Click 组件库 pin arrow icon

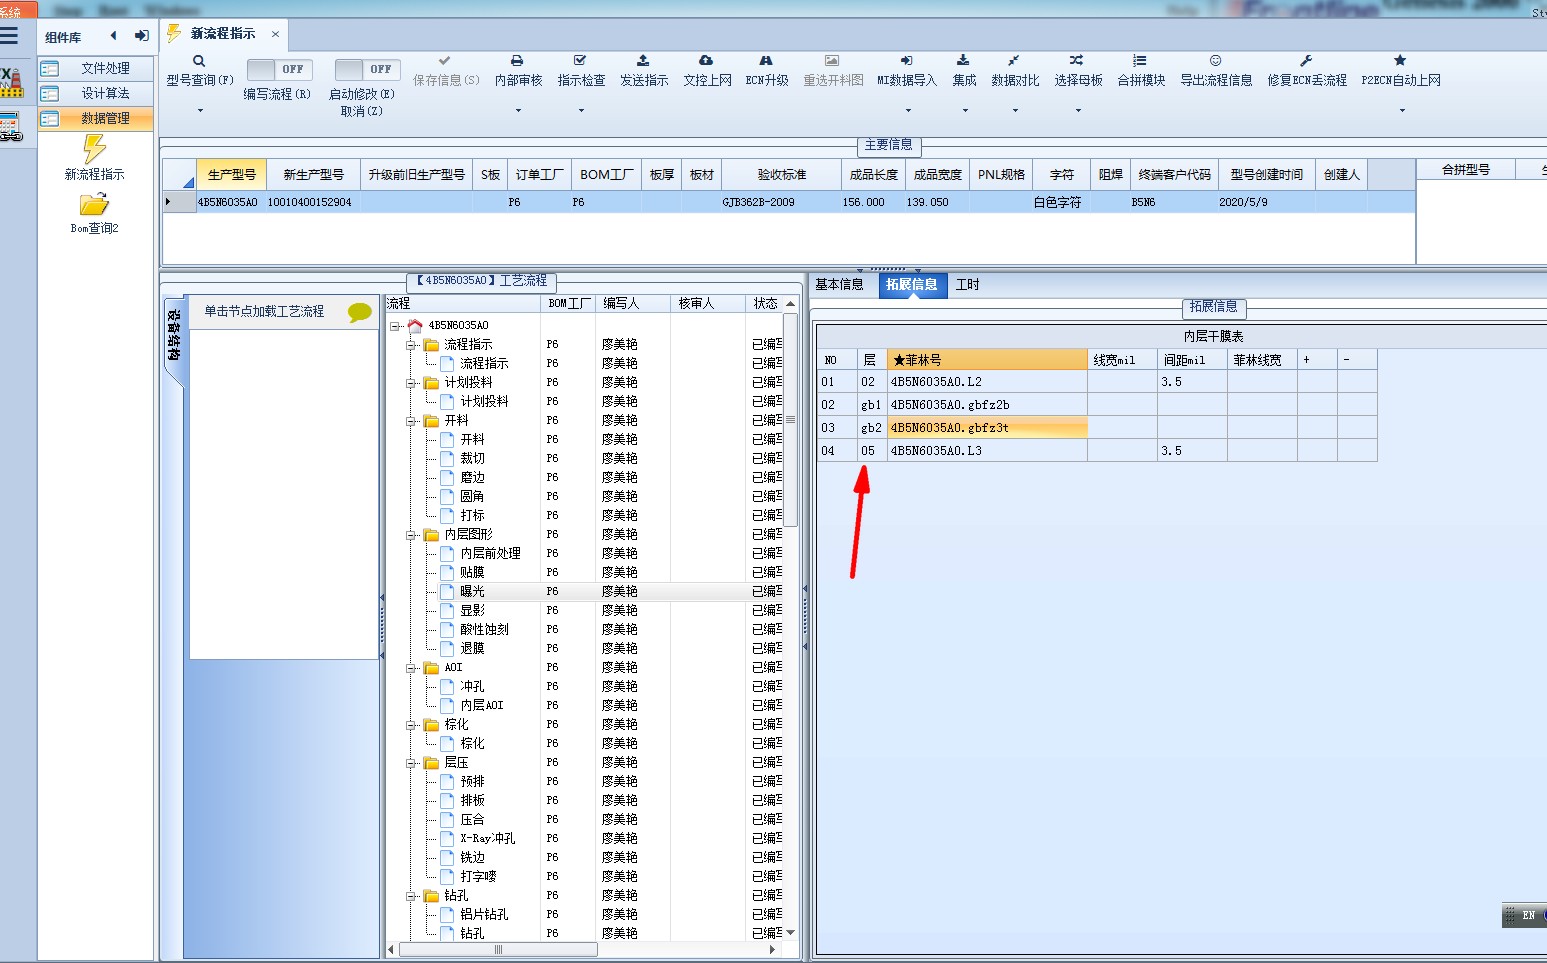click(142, 36)
